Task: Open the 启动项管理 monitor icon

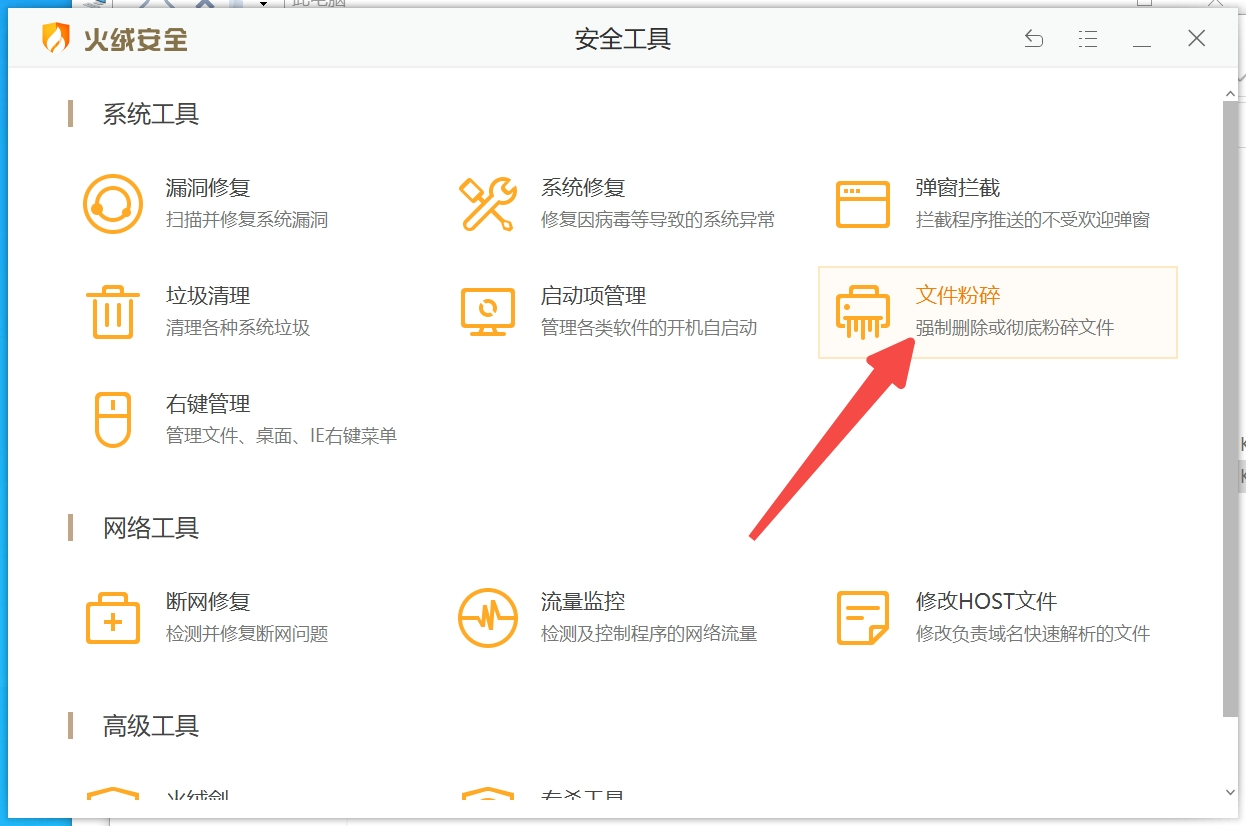Action: [x=487, y=312]
